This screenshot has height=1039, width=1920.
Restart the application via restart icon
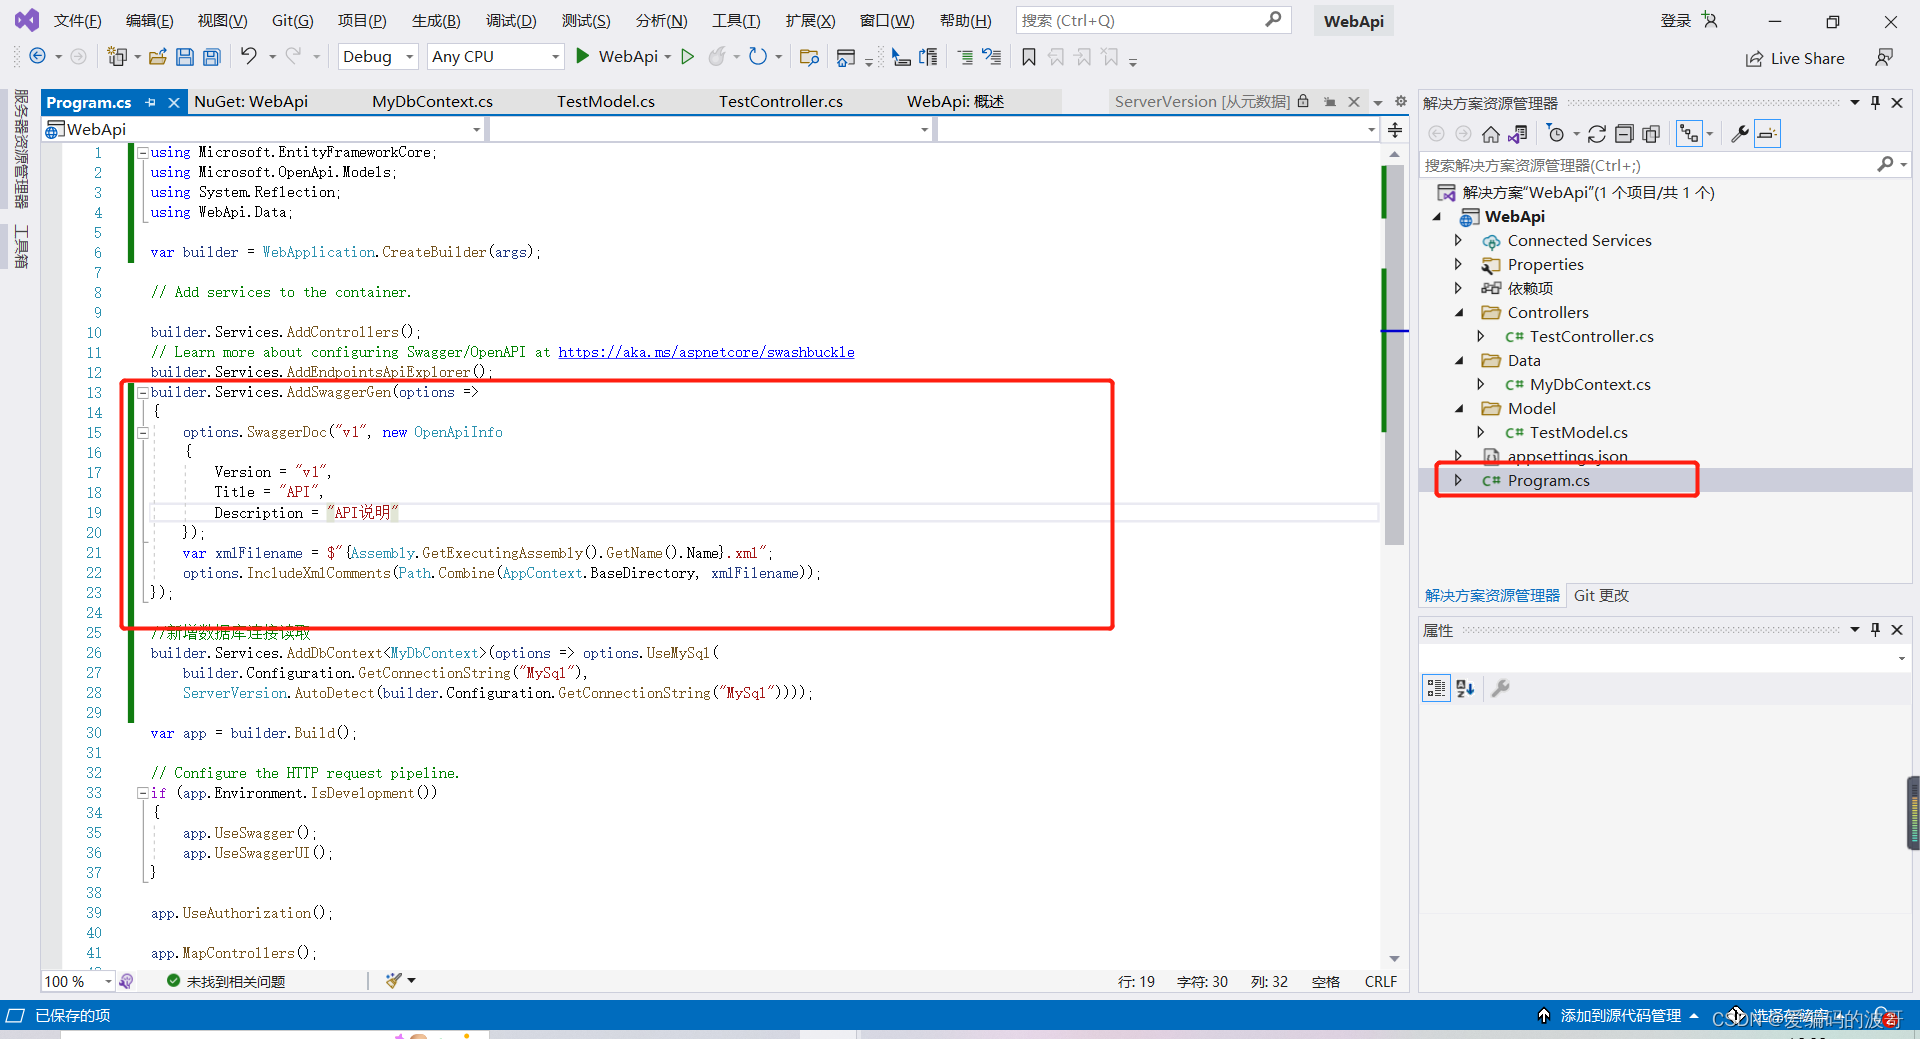pyautogui.click(x=757, y=57)
